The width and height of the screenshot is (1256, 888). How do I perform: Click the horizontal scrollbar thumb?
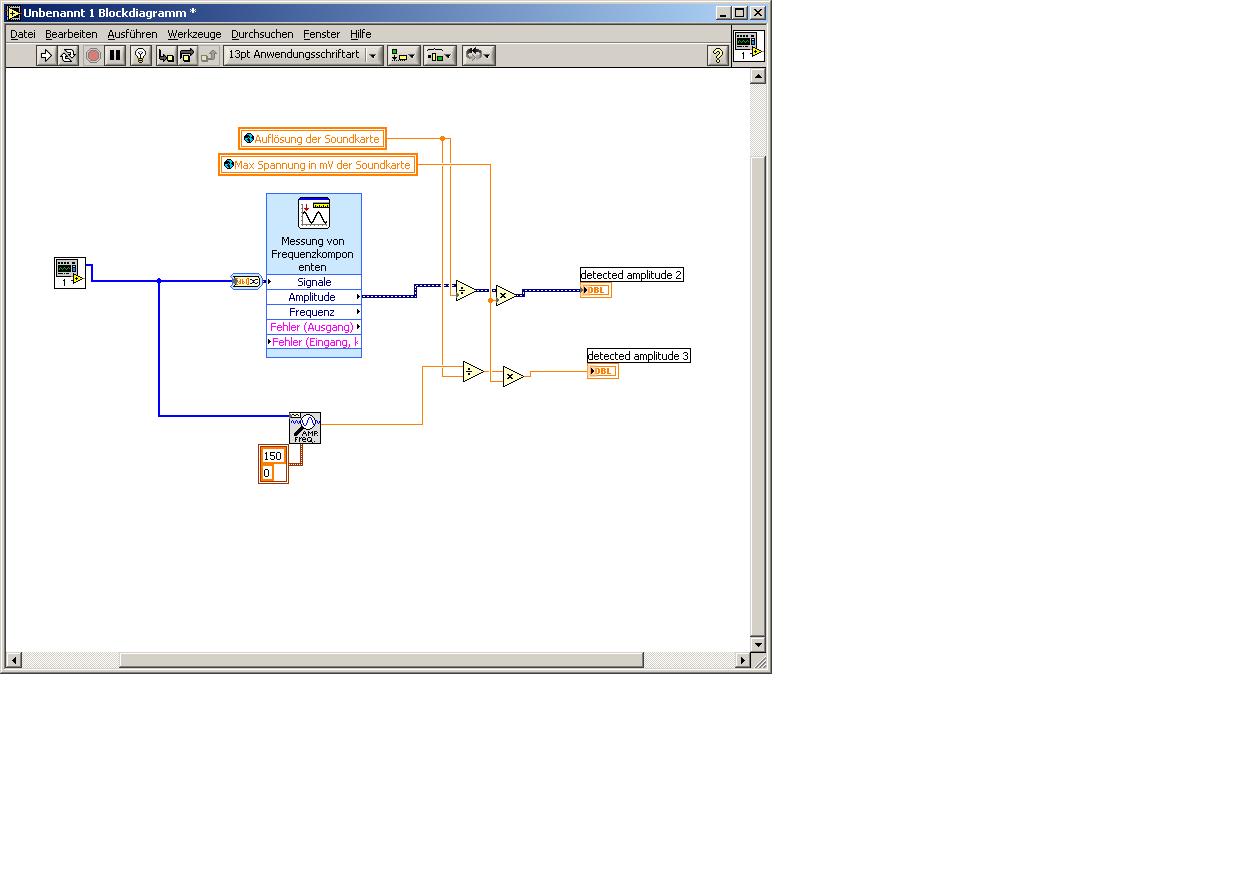click(381, 660)
